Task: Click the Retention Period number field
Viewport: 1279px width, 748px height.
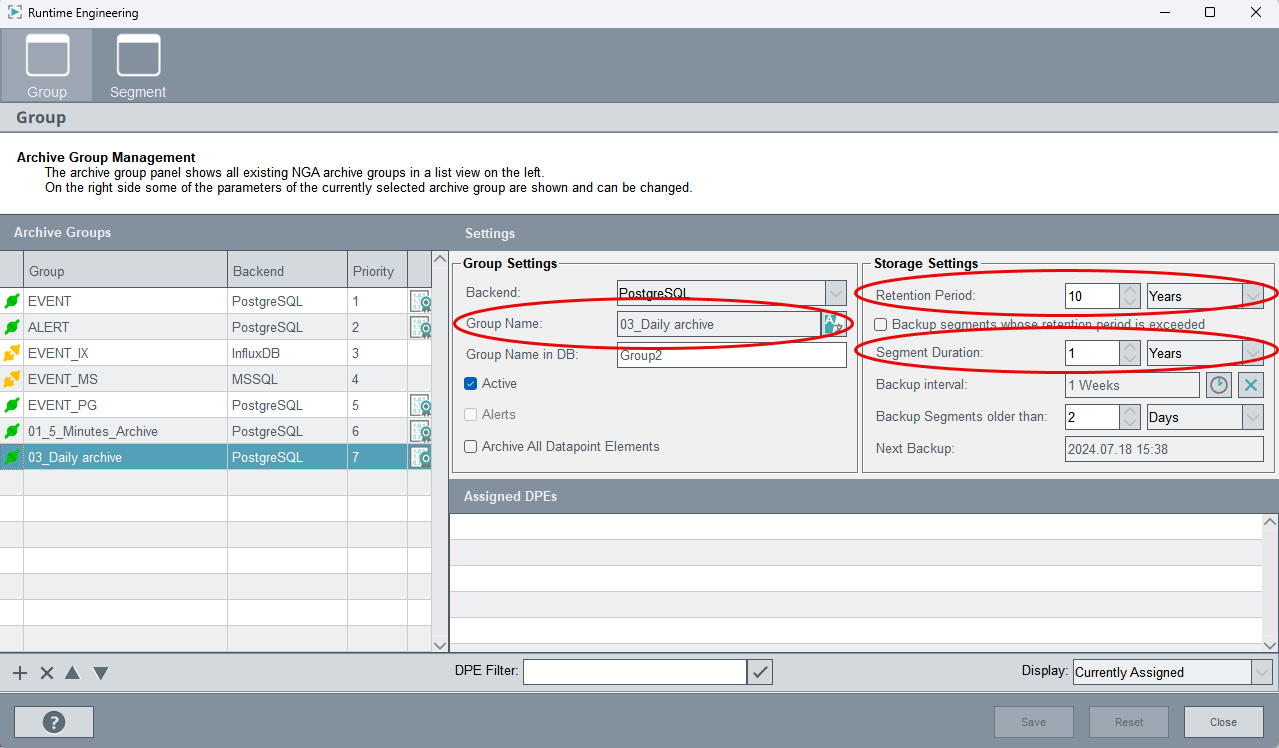Action: 1091,296
